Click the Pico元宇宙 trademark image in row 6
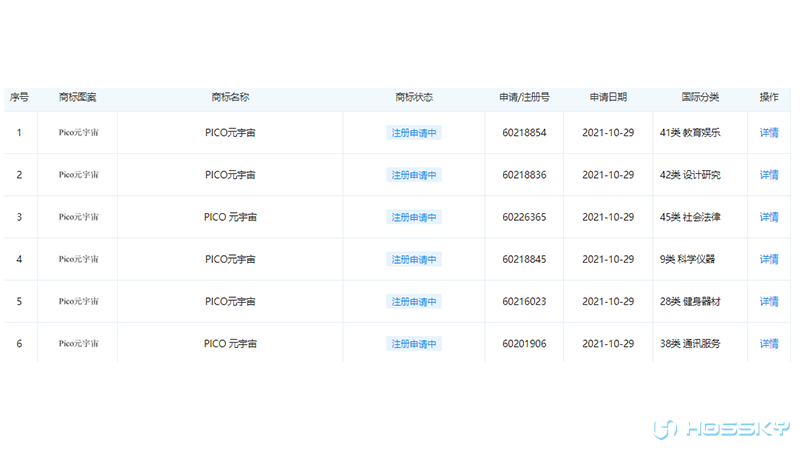The height and width of the screenshot is (450, 800). click(78, 344)
